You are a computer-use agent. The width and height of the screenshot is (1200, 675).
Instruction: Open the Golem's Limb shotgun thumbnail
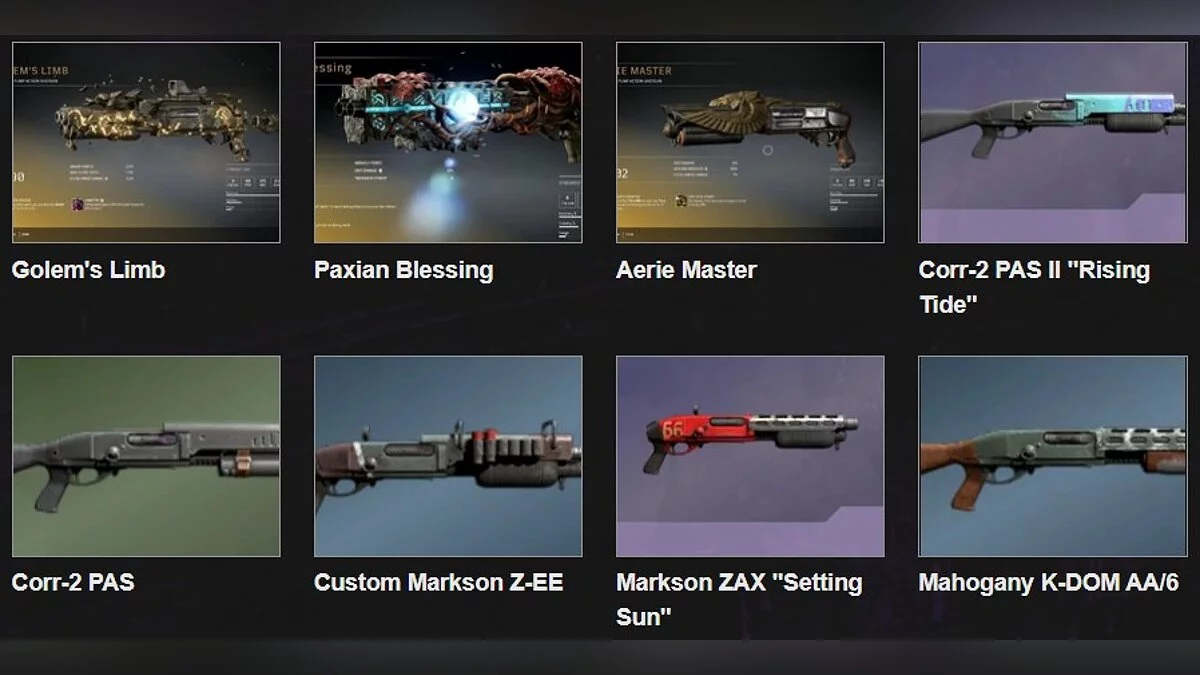tap(146, 142)
